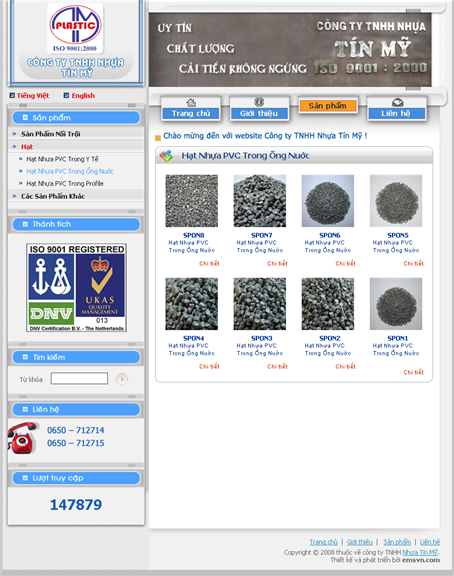454x576 pixels.
Task: Click the flag icon beside Tiếng Việt
Action: [12, 96]
